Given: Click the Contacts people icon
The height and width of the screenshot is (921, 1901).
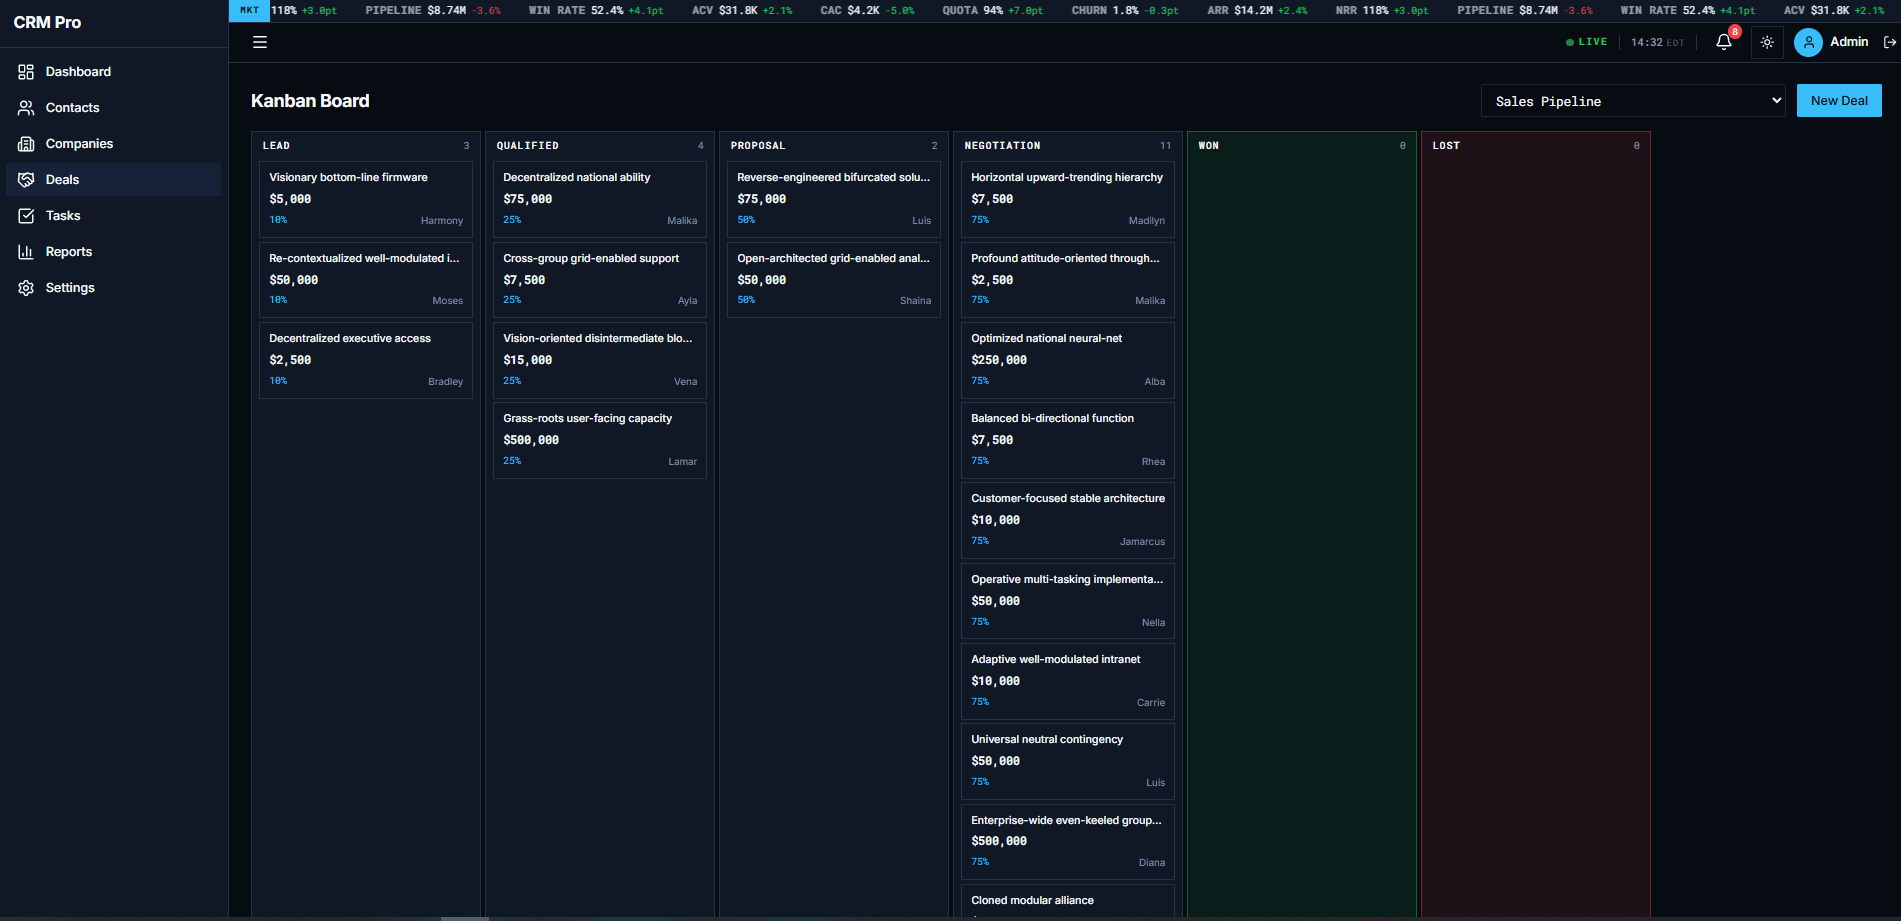Looking at the screenshot, I should pyautogui.click(x=26, y=108).
